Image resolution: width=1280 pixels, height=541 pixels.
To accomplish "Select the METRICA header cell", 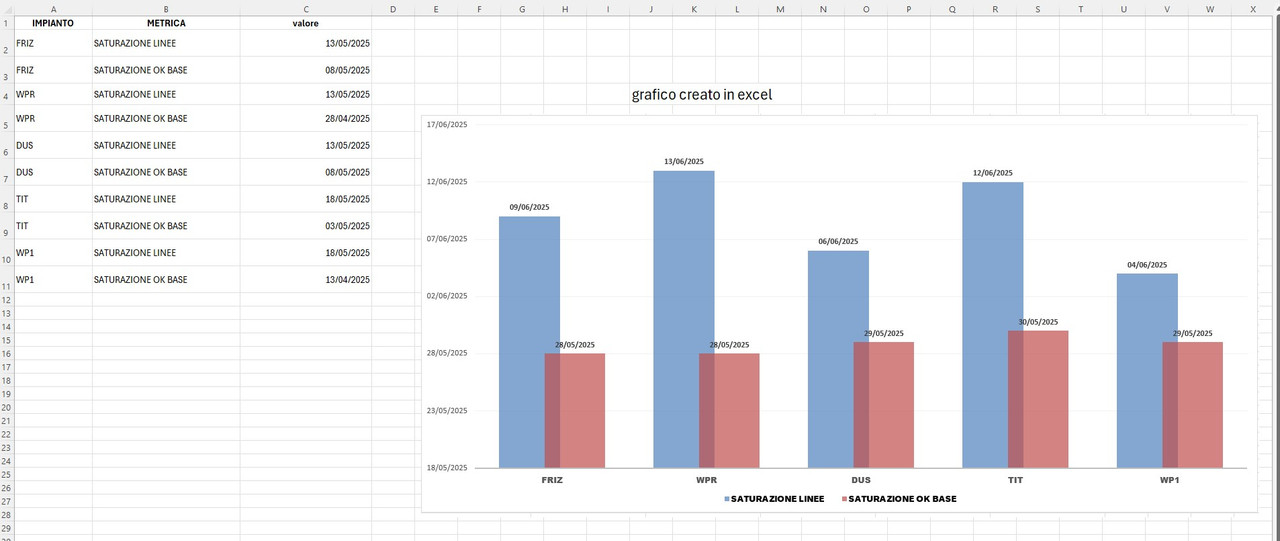I will (x=166, y=22).
